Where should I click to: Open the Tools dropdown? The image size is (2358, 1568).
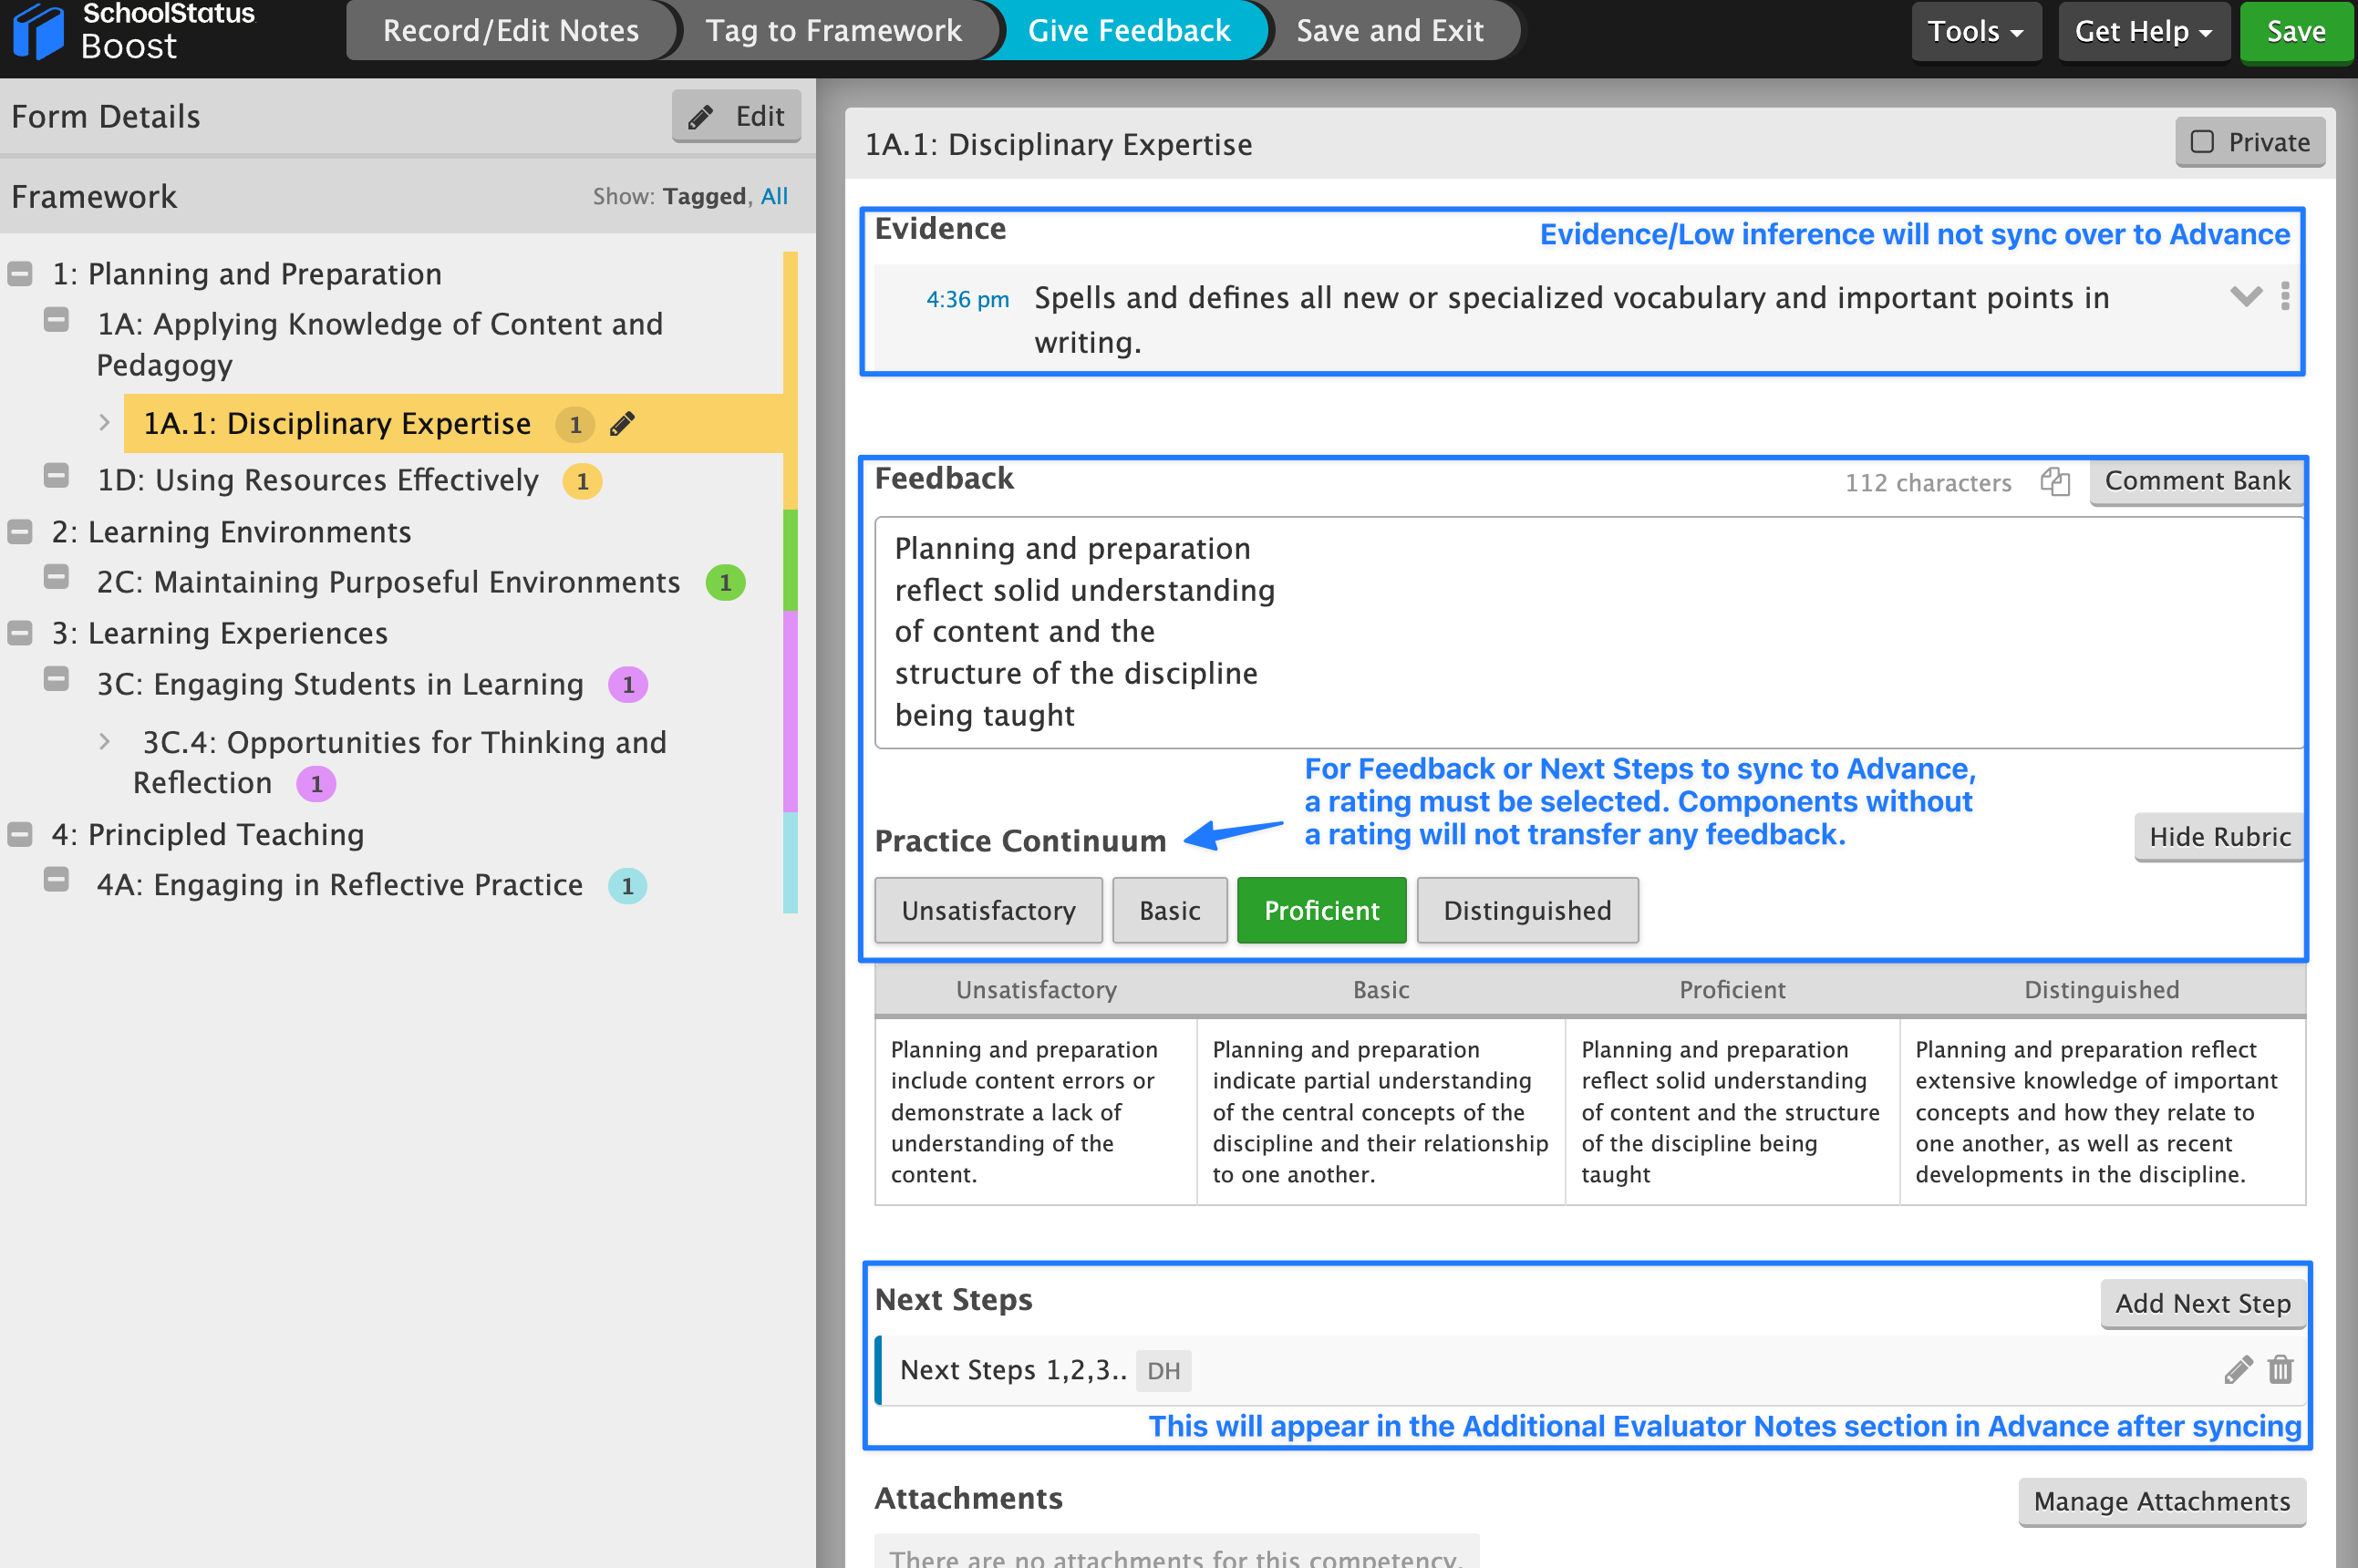1976,31
